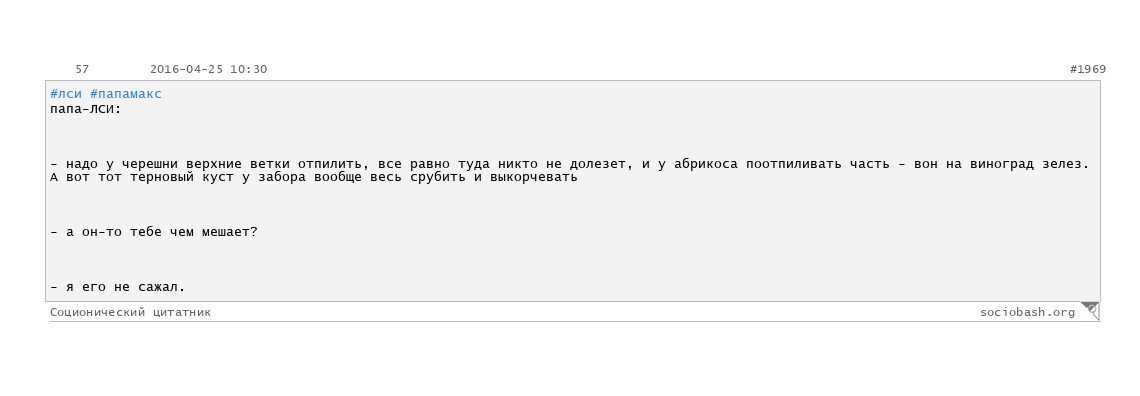The image size is (1140, 396).
Task: Click the word 'виноград' in the quote
Action: [1001, 164]
